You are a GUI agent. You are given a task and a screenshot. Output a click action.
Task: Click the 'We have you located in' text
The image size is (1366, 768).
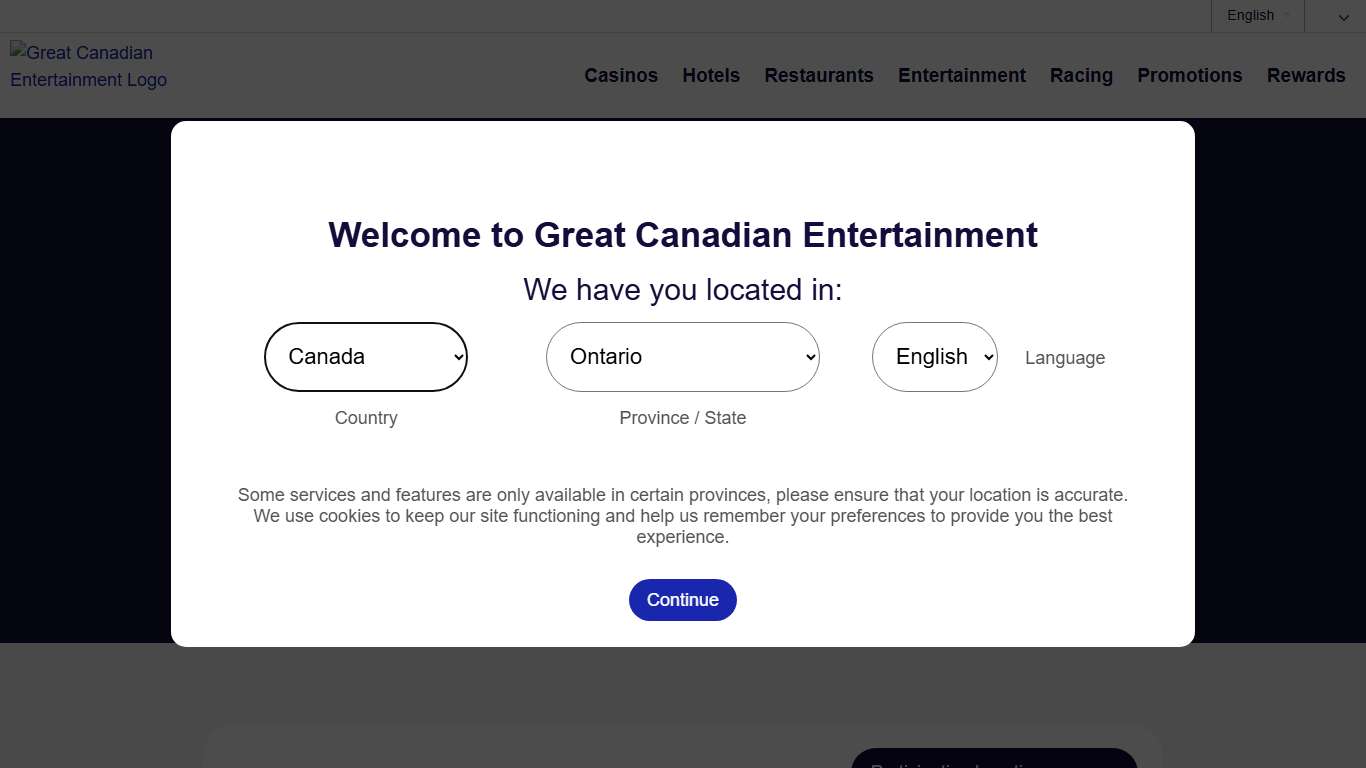(683, 290)
